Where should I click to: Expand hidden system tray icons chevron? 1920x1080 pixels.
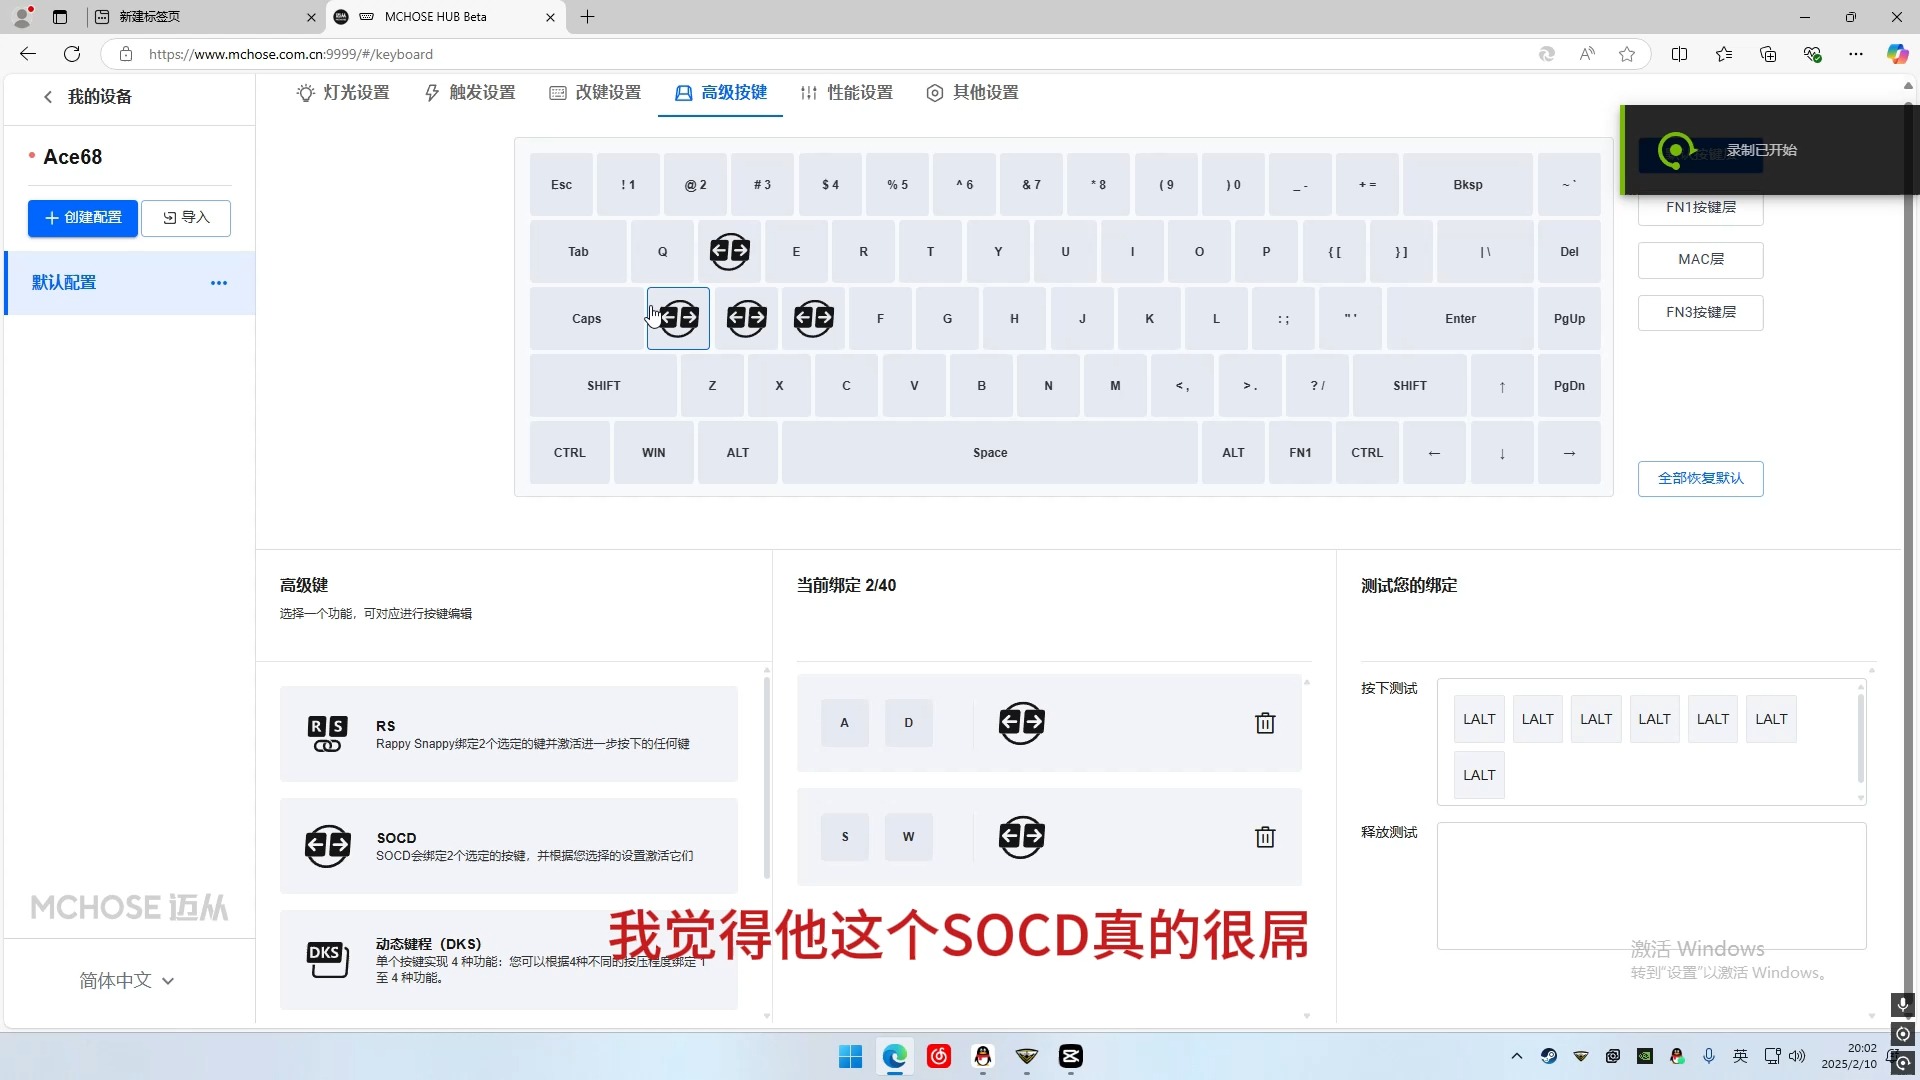point(1516,1056)
